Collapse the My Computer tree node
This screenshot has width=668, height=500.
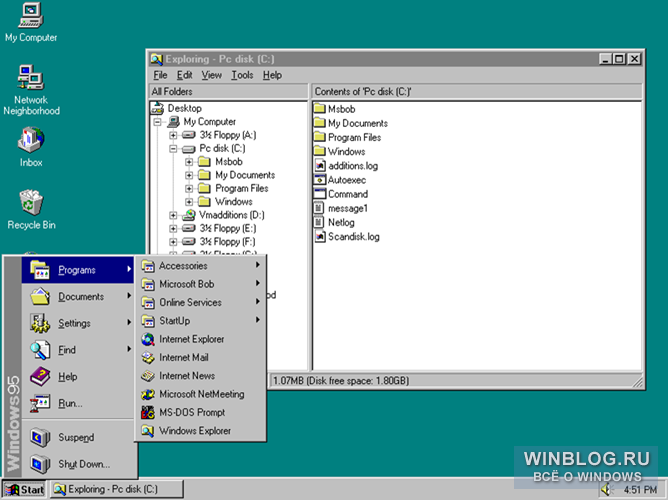coord(157,122)
